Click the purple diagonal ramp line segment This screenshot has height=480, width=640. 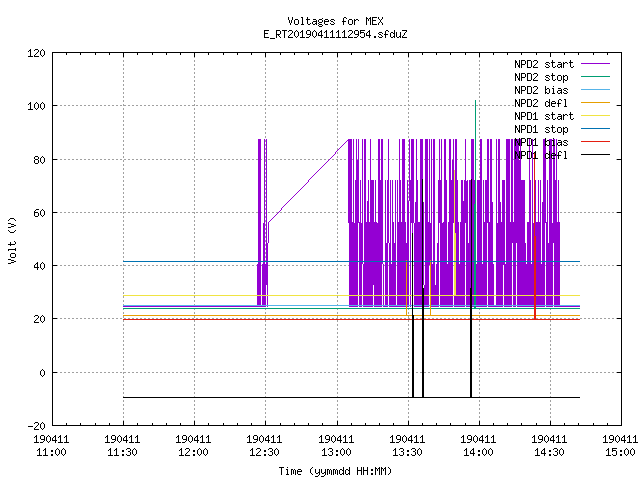pyautogui.click(x=308, y=181)
